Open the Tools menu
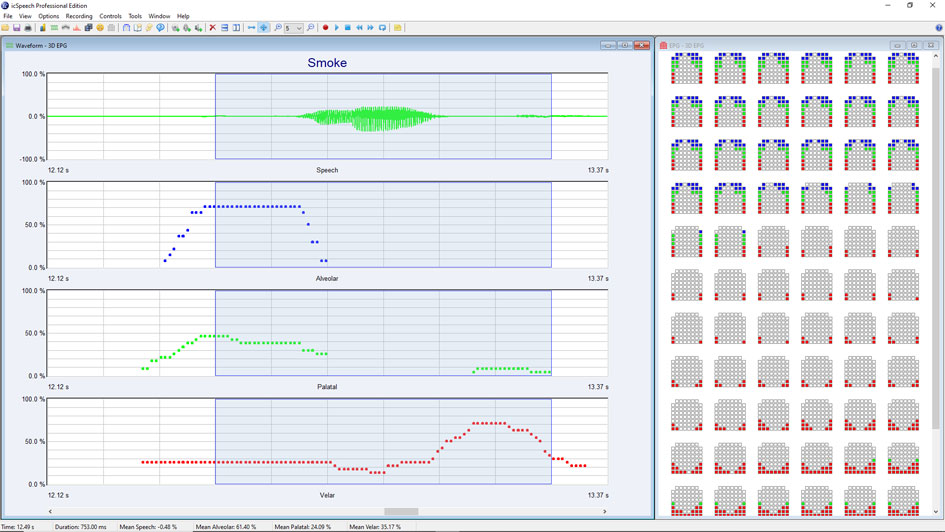This screenshot has height=532, width=945. click(135, 16)
